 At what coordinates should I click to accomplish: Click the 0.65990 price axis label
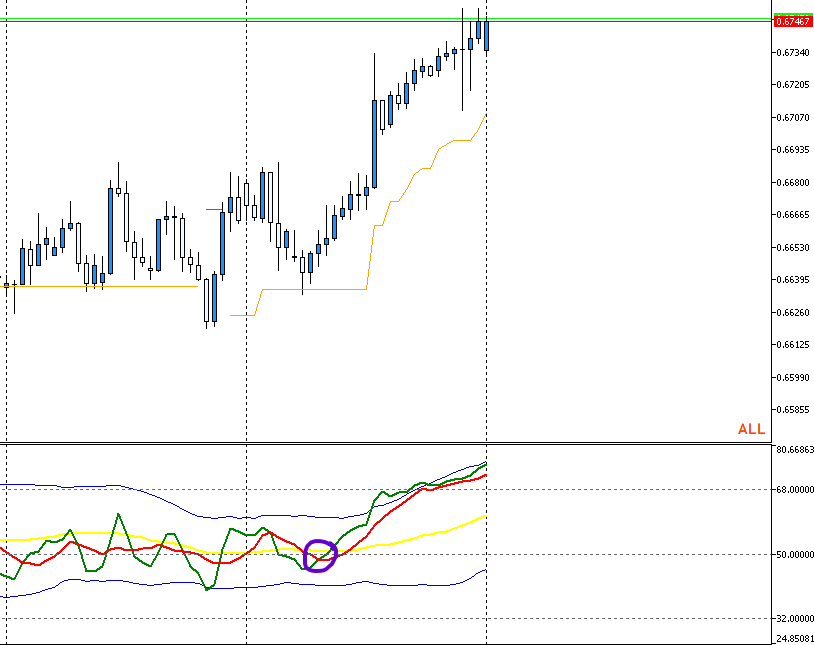click(x=793, y=378)
